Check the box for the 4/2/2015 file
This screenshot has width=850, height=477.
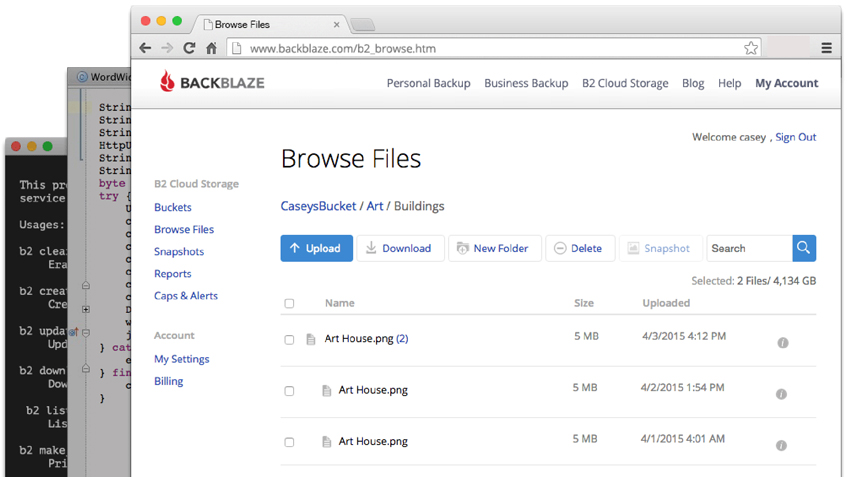(289, 391)
